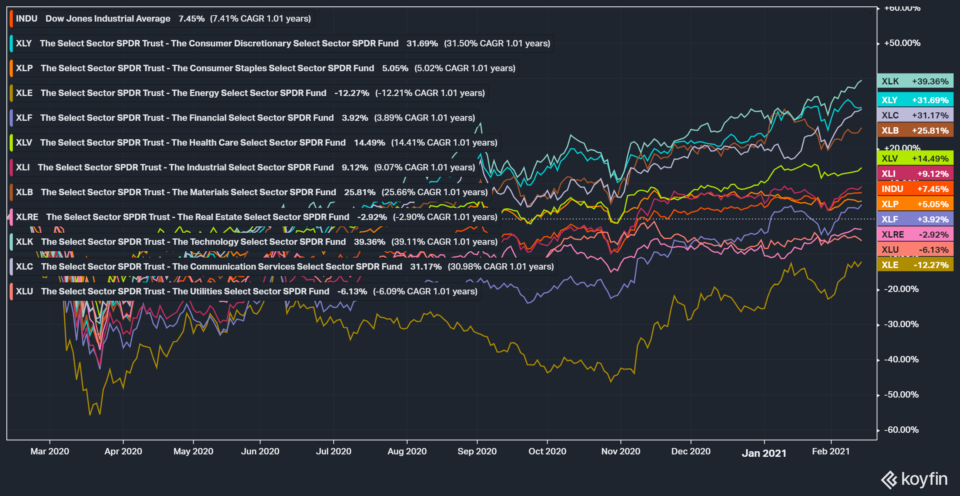Click the Jul 2020 date label

tap(334, 451)
